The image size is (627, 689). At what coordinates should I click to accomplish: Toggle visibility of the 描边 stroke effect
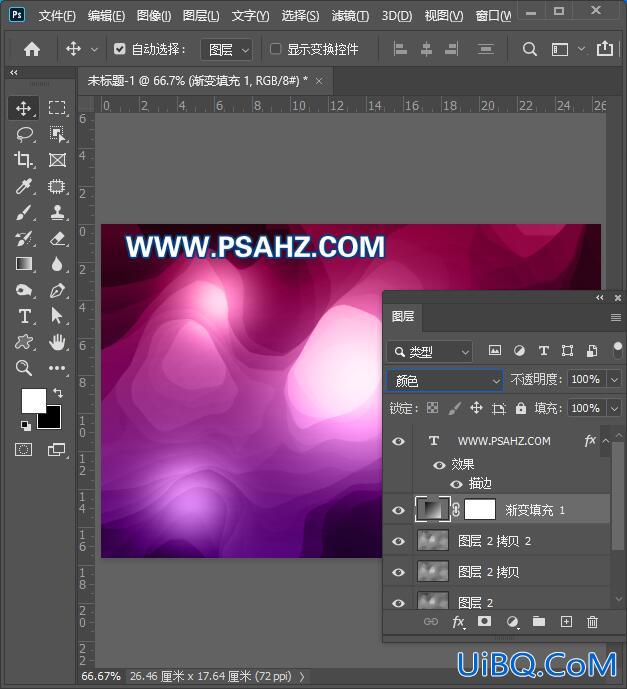[457, 484]
